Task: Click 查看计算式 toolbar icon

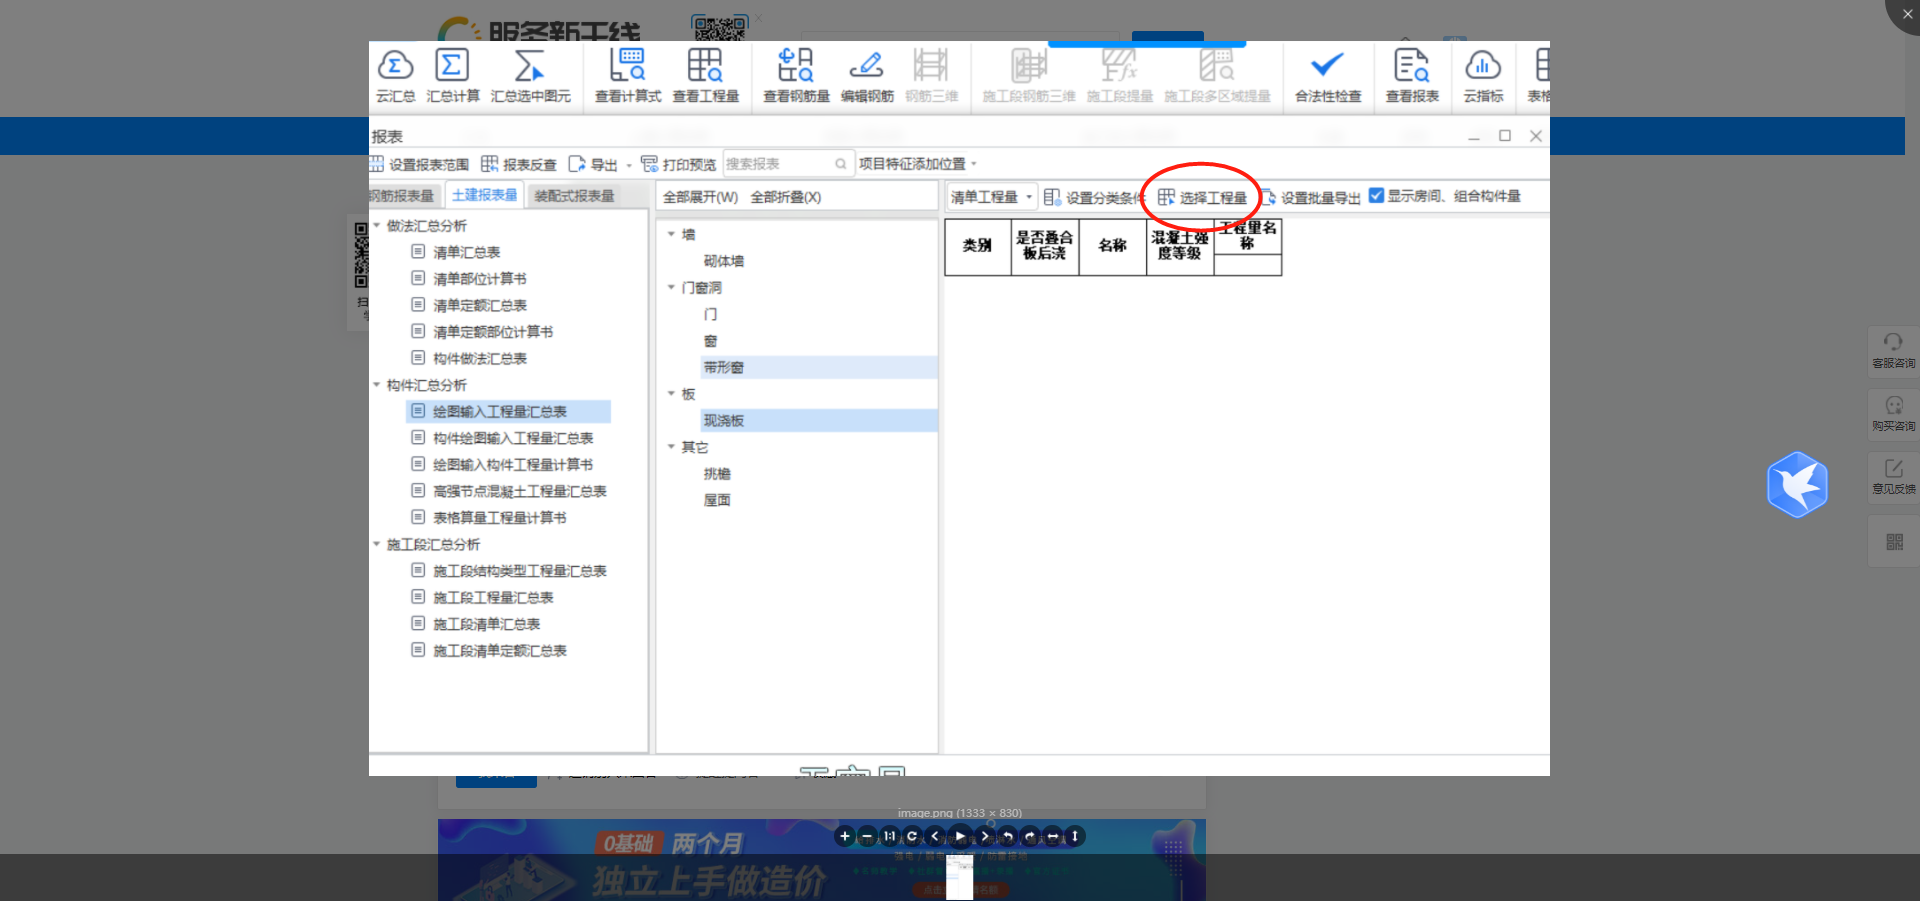Action: [628, 77]
